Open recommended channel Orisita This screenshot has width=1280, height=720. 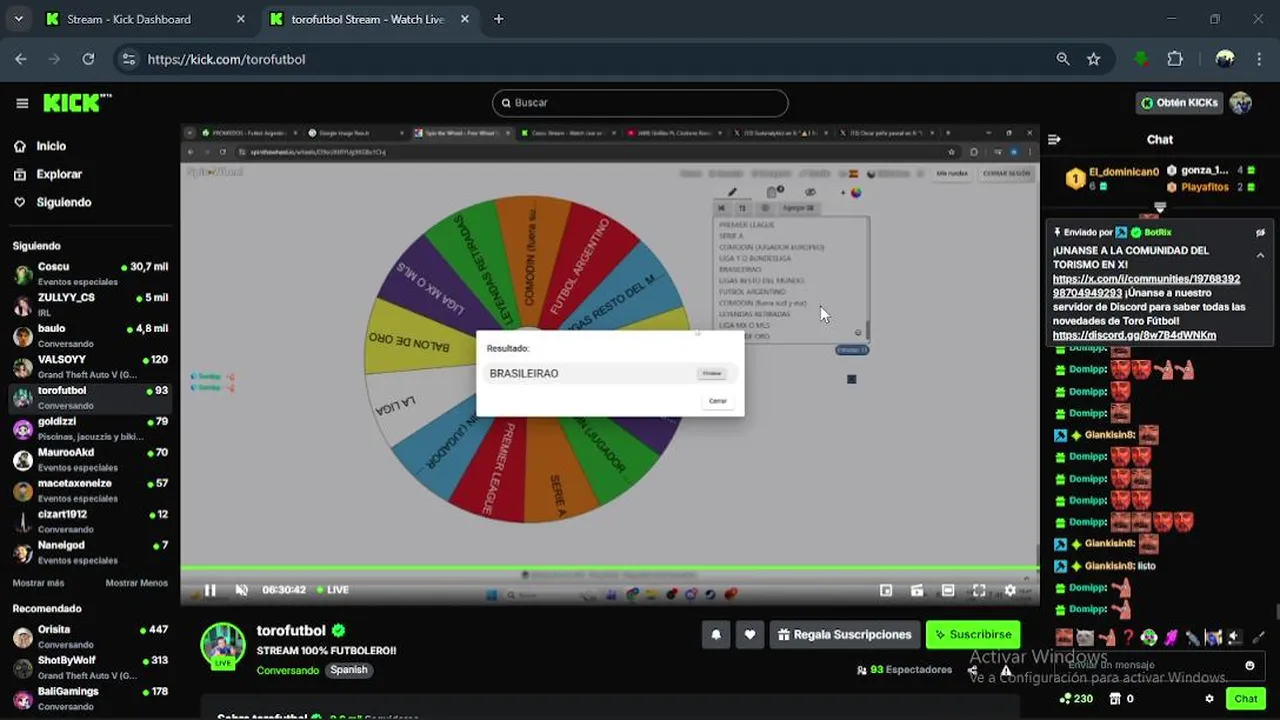pyautogui.click(x=90, y=636)
